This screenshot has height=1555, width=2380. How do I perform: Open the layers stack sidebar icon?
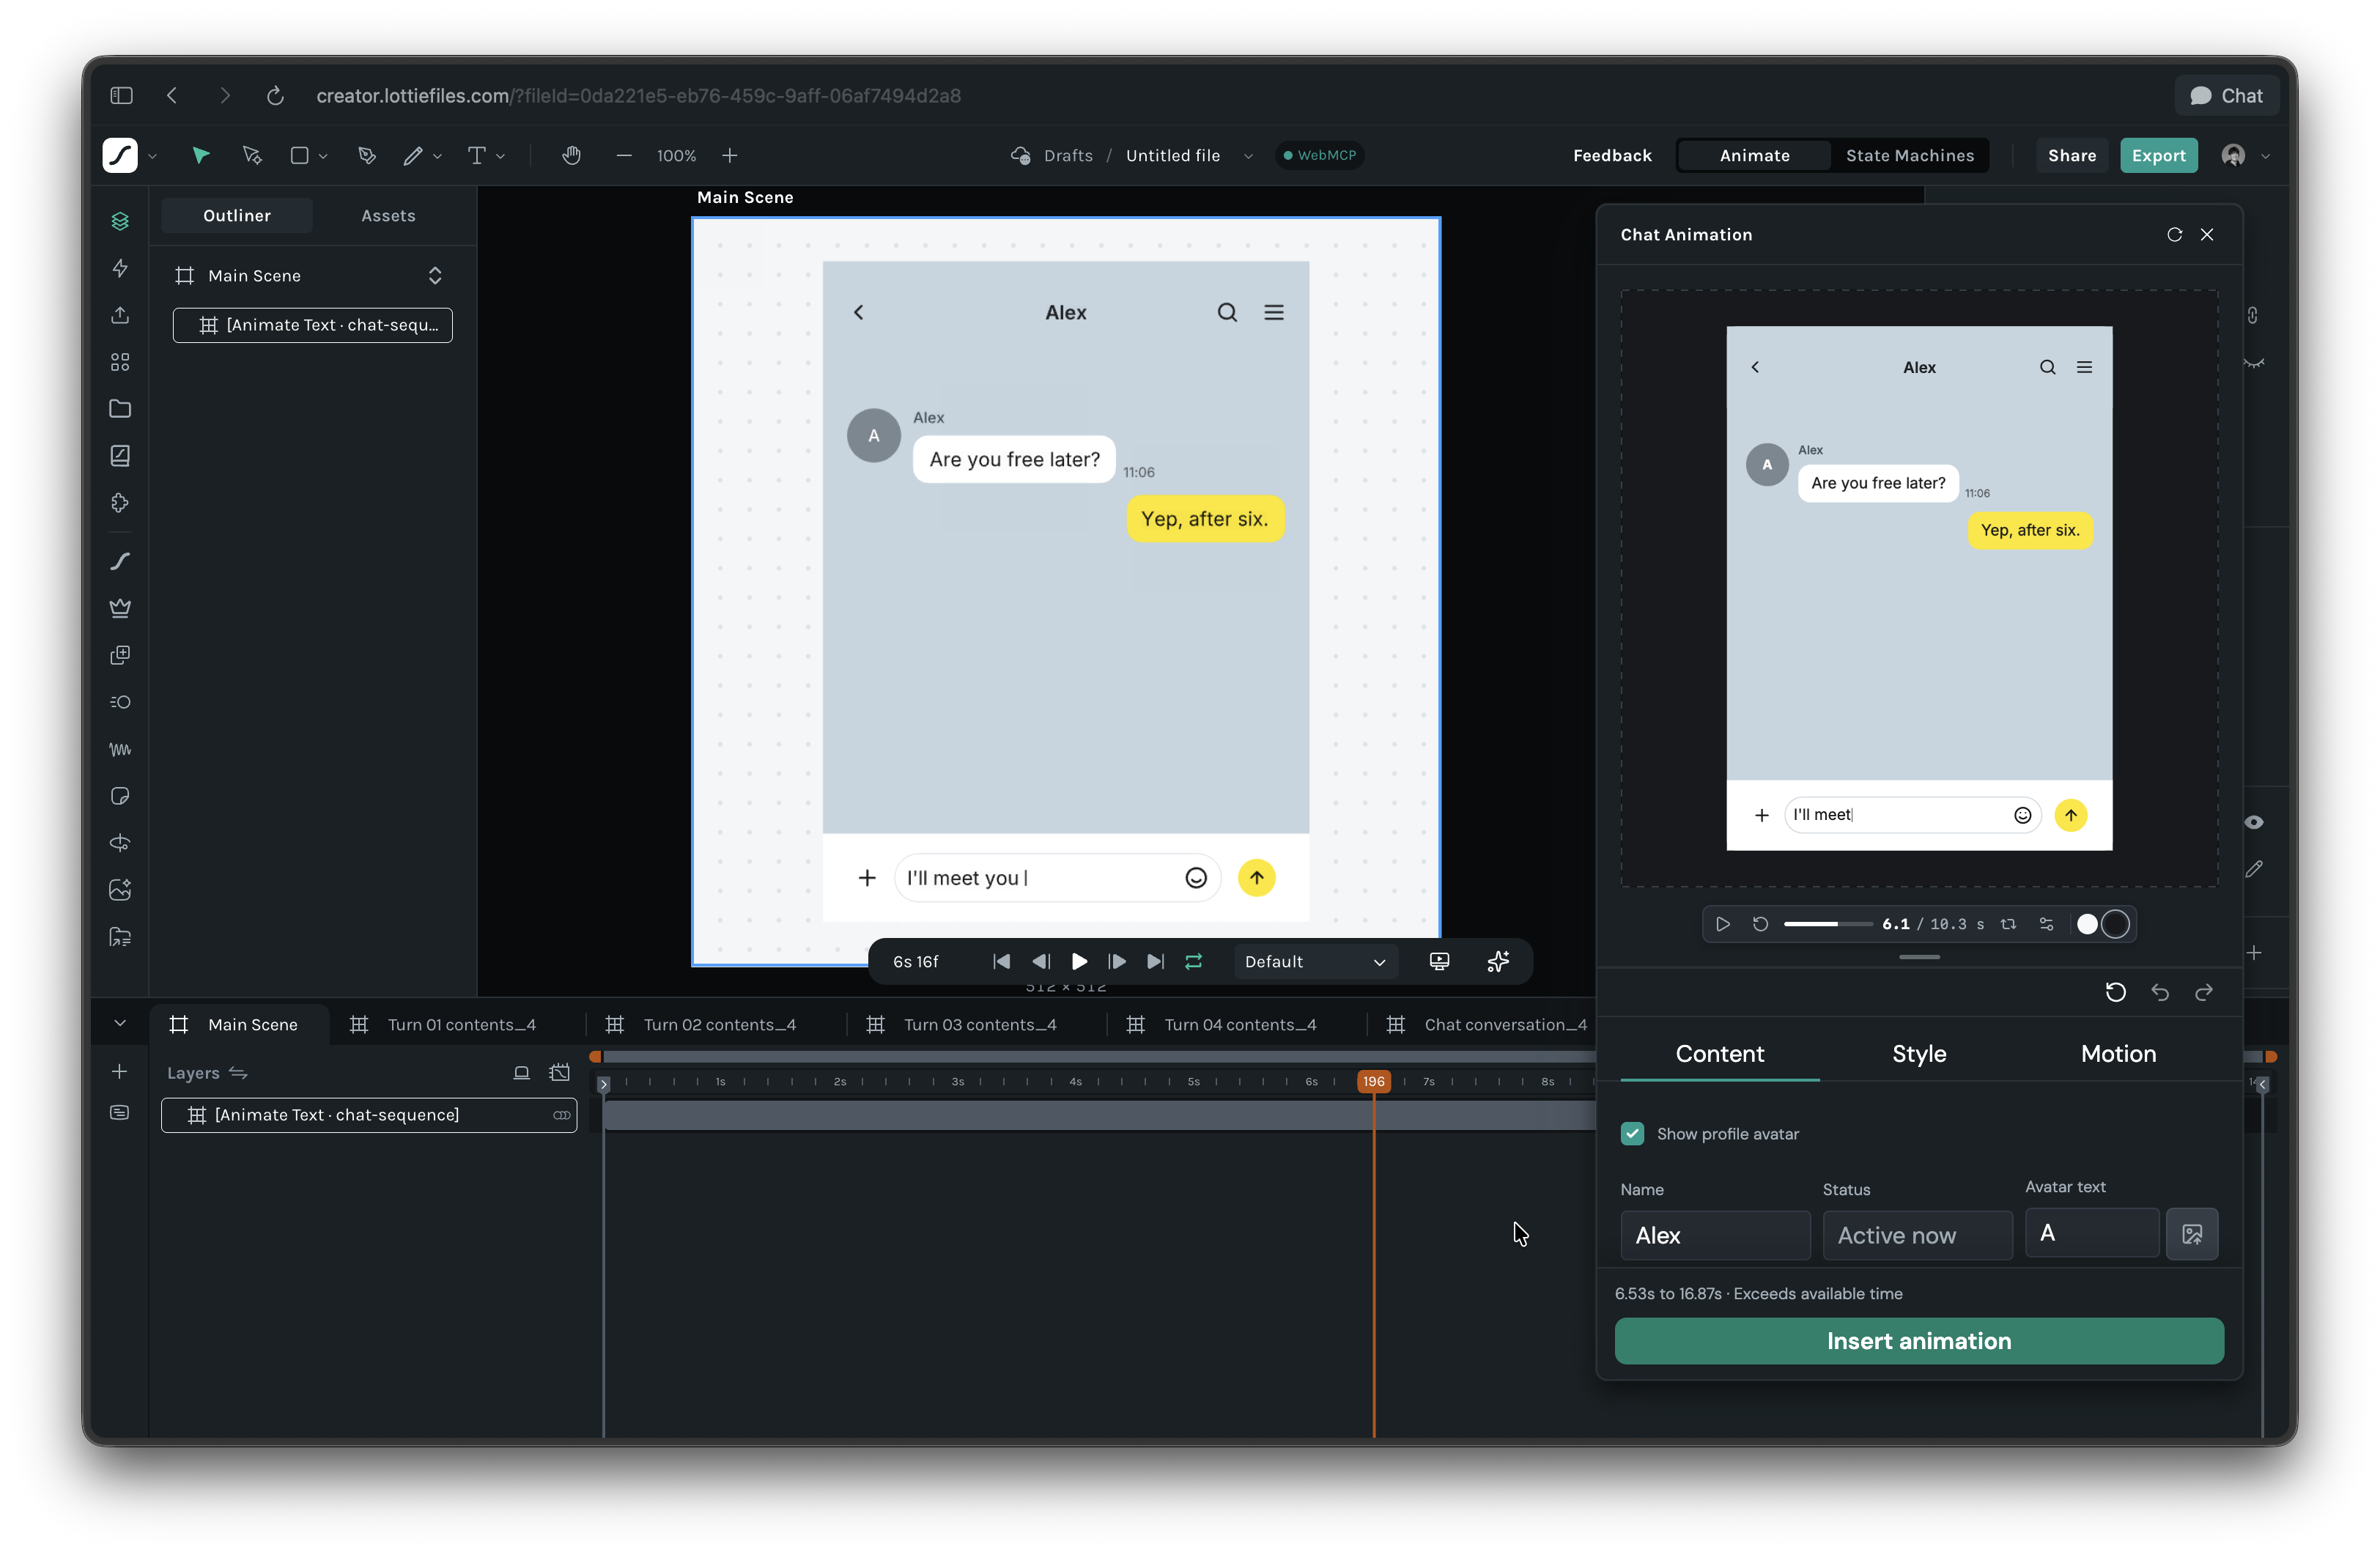click(x=120, y=221)
